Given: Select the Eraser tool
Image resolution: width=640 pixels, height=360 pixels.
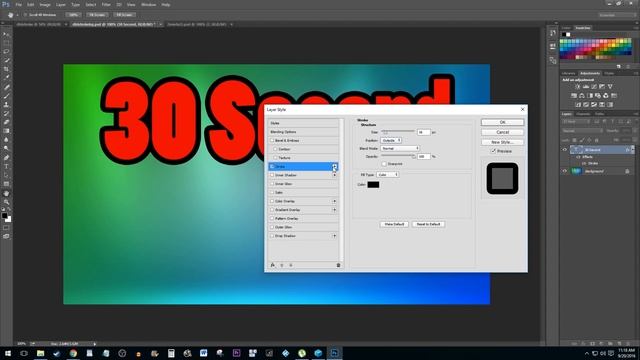Looking at the screenshot, I should pos(6,122).
